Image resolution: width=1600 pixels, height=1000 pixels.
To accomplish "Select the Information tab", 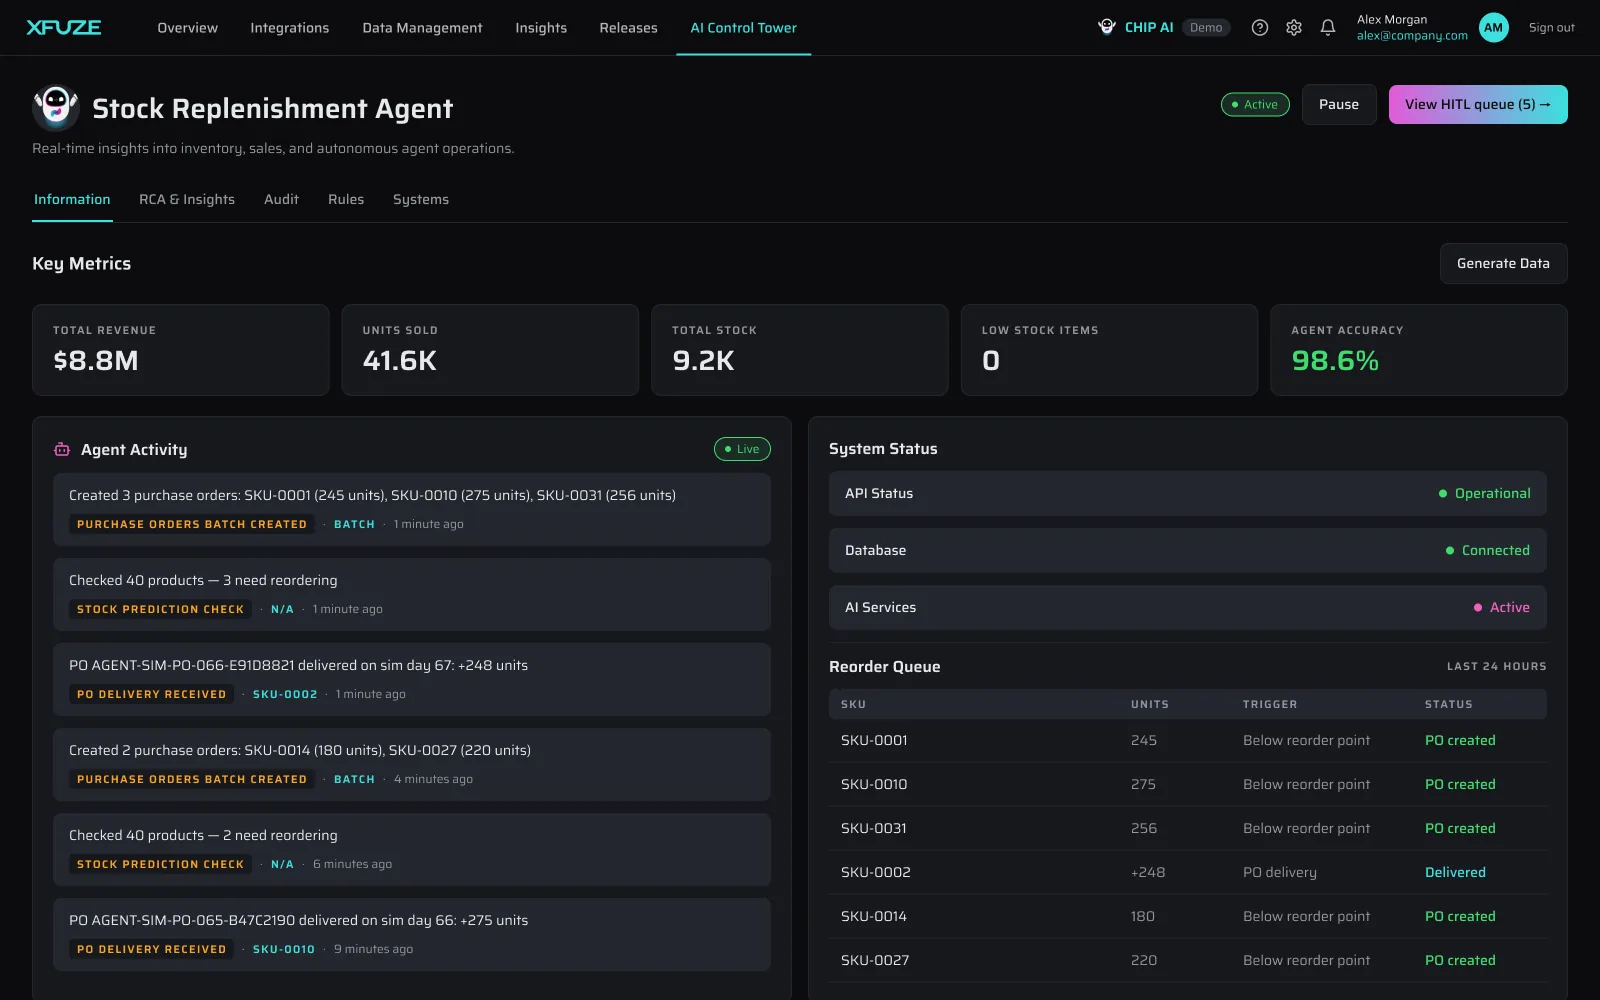I will click(x=72, y=199).
